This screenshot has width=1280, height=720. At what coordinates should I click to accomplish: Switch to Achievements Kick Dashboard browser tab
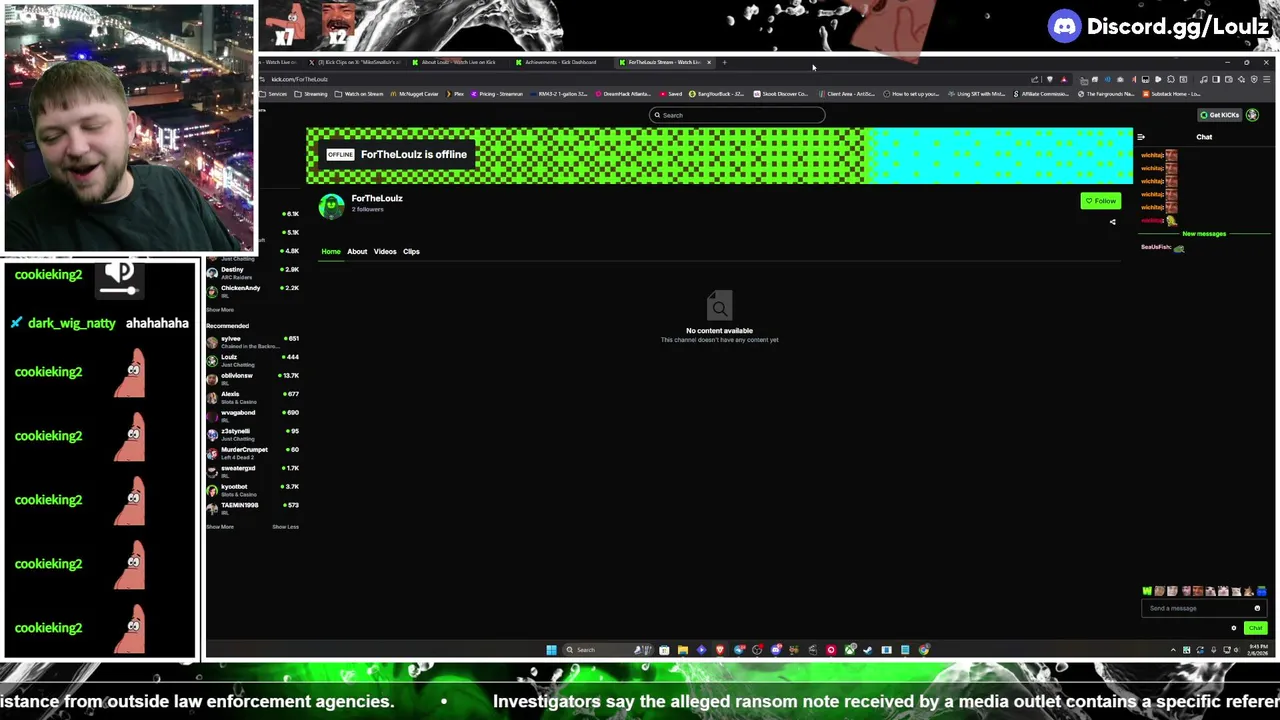(560, 62)
